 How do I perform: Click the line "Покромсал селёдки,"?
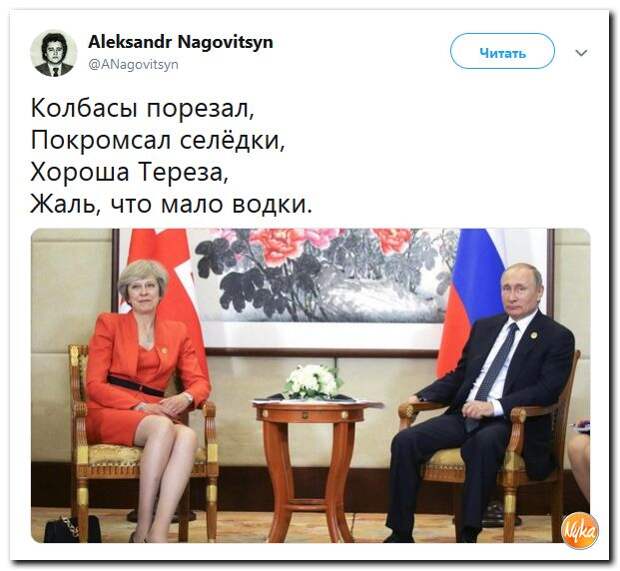point(158,140)
